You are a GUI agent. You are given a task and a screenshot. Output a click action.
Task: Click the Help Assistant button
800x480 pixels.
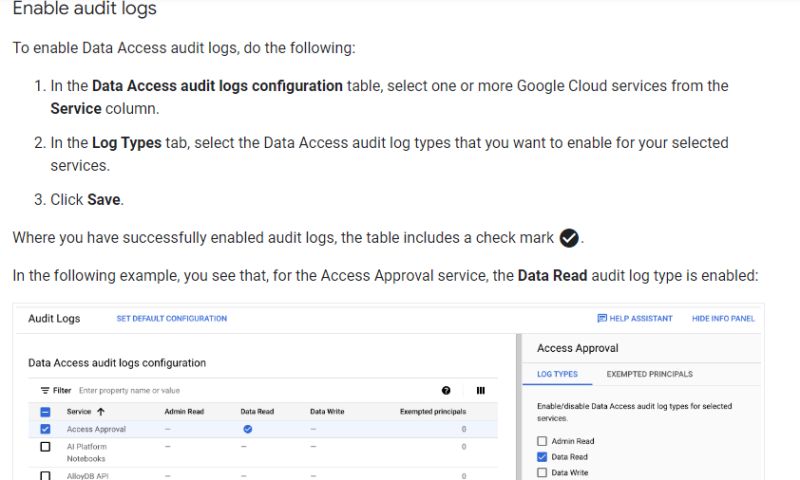point(635,318)
